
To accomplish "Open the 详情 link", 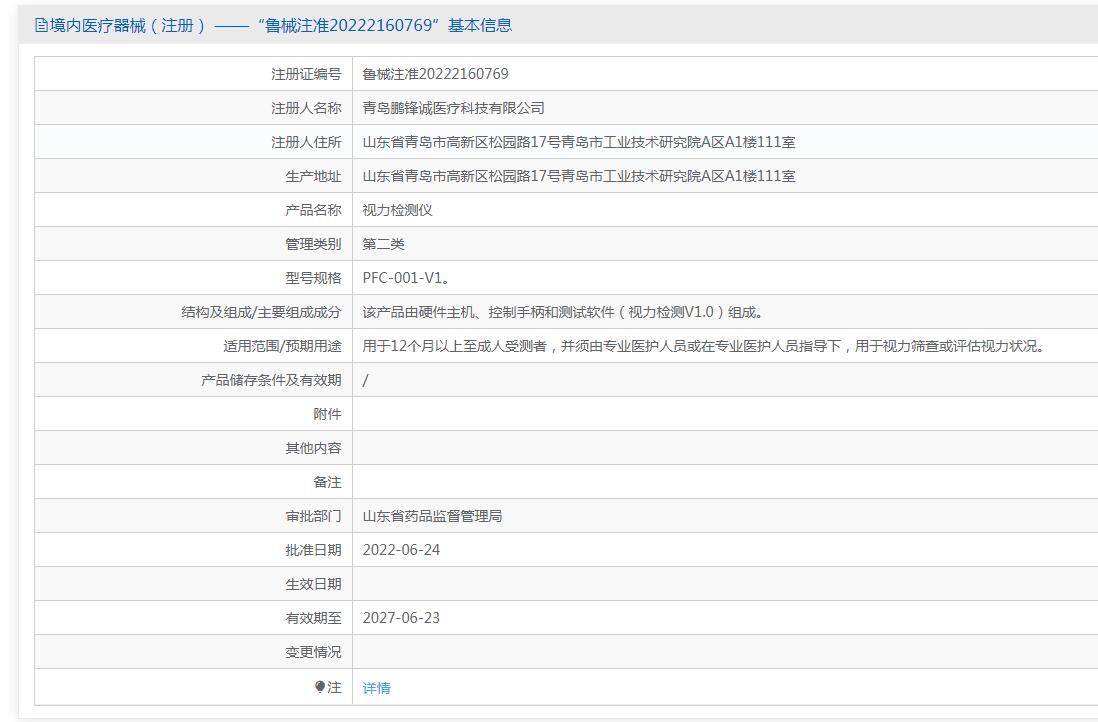I will click(x=376, y=688).
